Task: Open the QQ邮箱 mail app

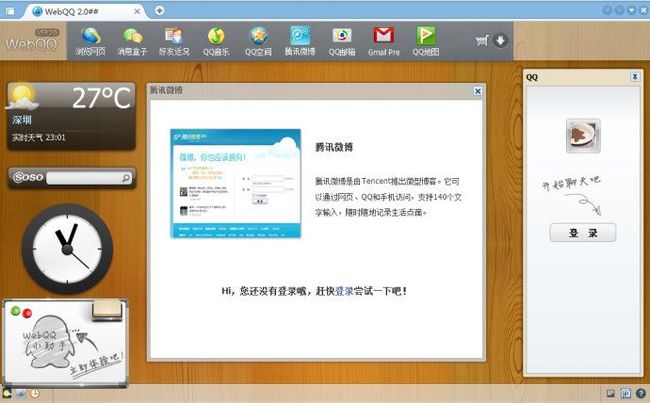Action: tap(342, 41)
